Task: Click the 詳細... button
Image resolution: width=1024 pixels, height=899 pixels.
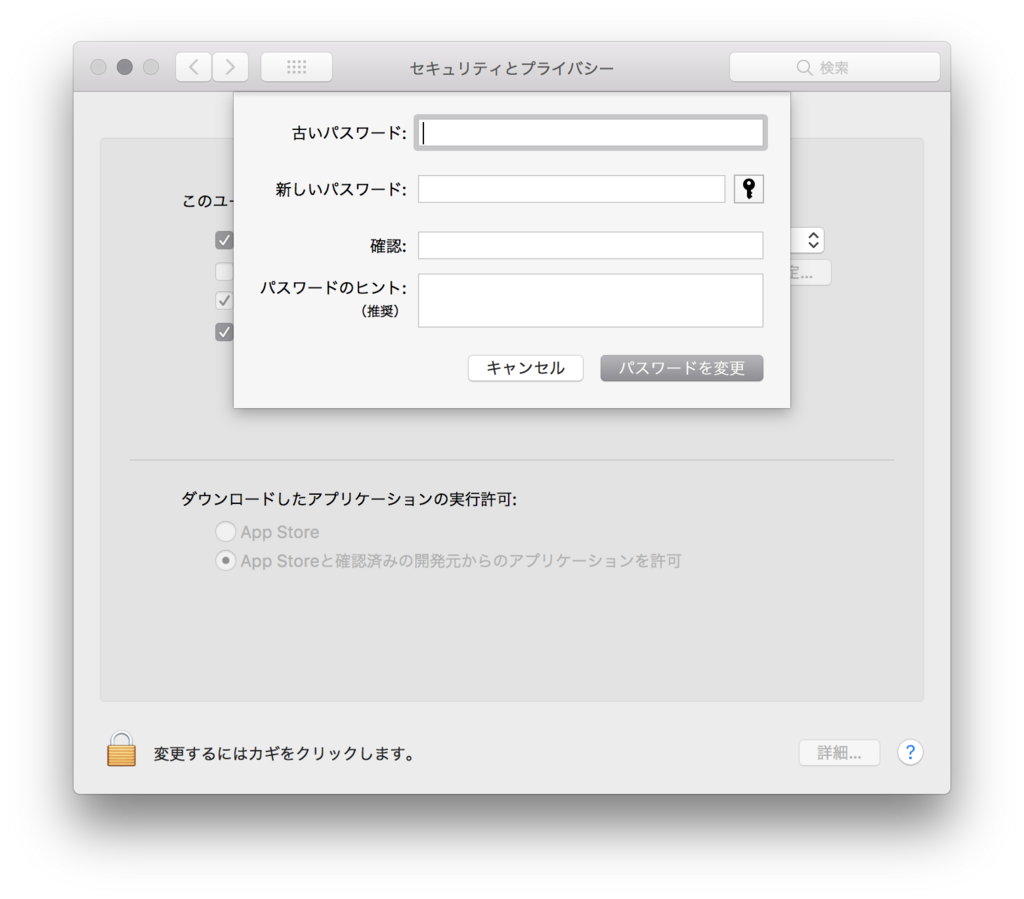Action: click(839, 752)
